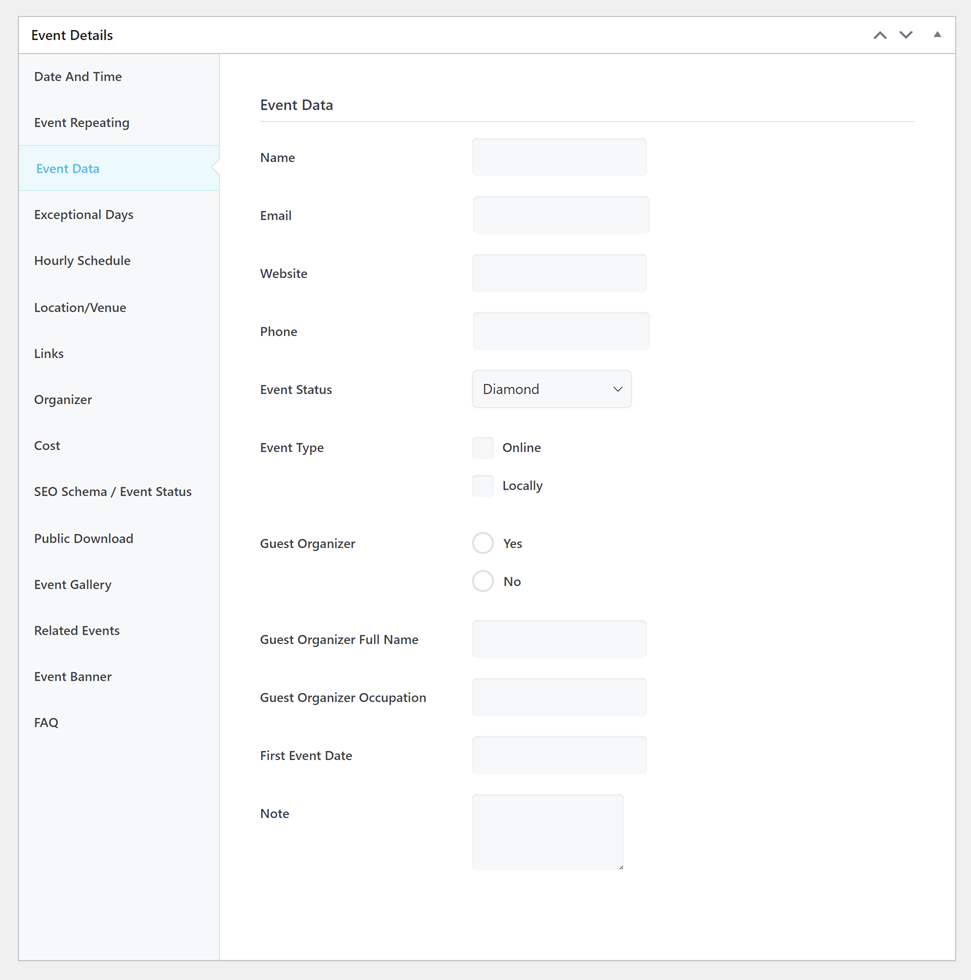
Task: Grab the Note textarea resize handle
Action: (x=620, y=866)
